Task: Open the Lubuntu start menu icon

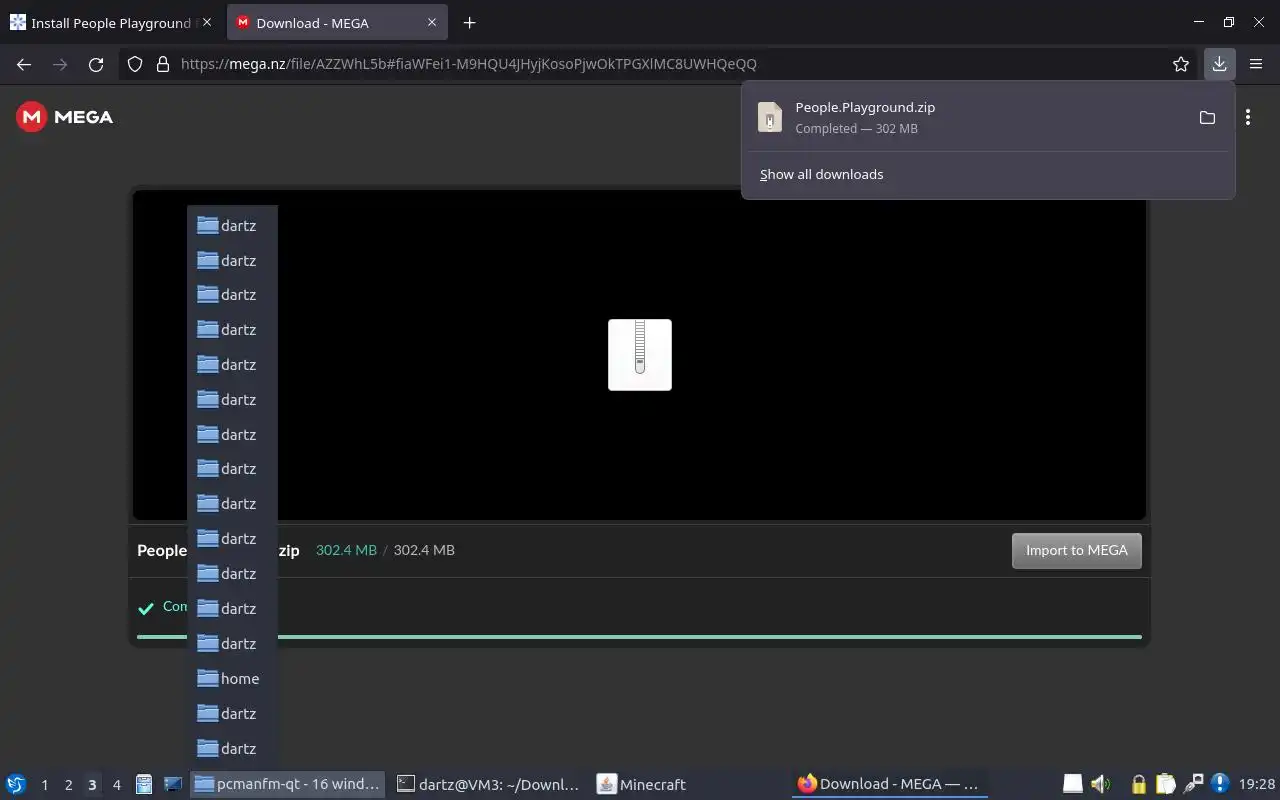Action: (x=16, y=784)
